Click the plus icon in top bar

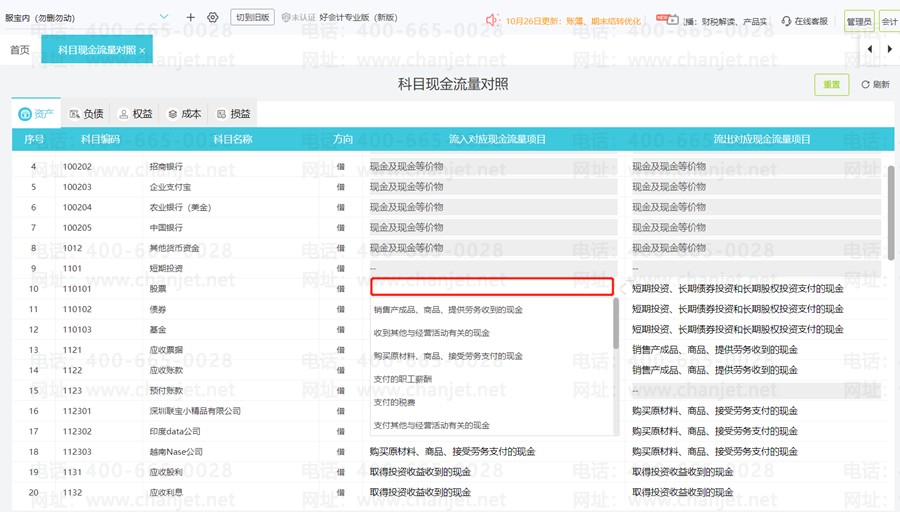click(x=191, y=18)
